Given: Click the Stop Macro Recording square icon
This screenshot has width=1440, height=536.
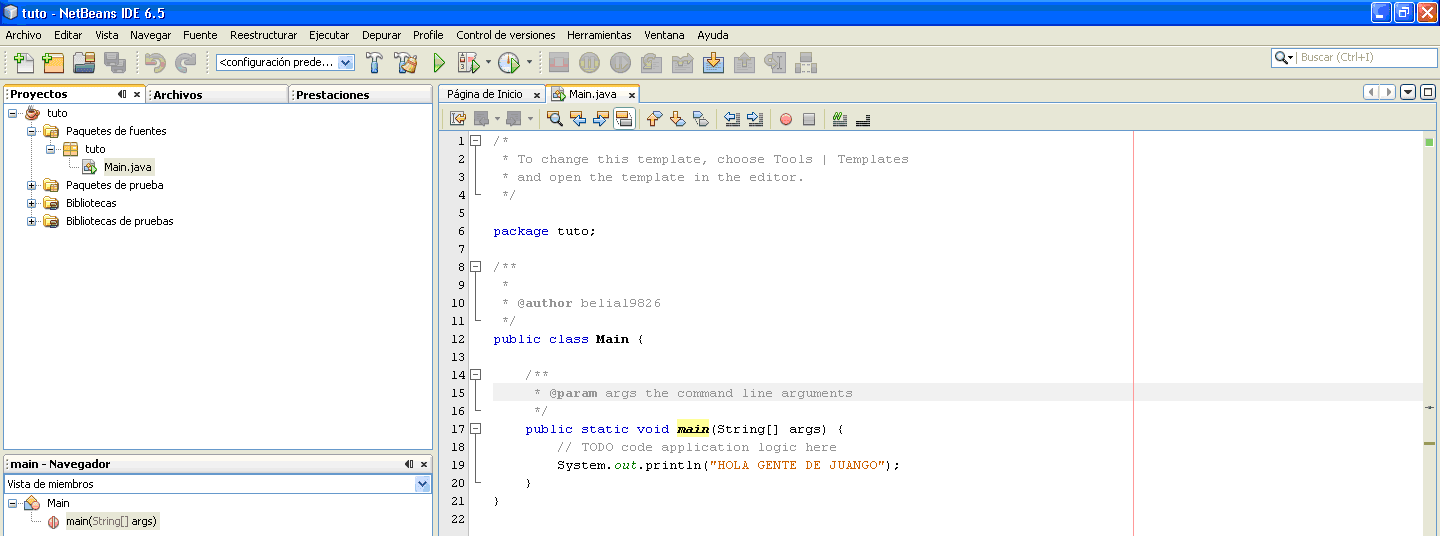Looking at the screenshot, I should click(809, 119).
